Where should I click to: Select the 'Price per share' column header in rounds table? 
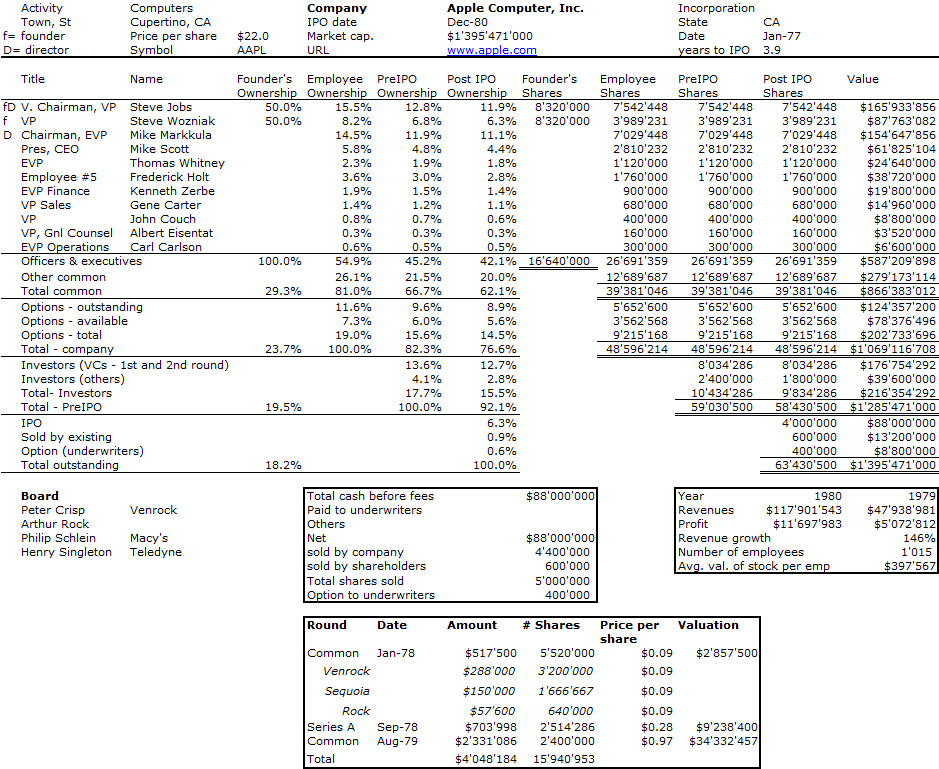[629, 632]
